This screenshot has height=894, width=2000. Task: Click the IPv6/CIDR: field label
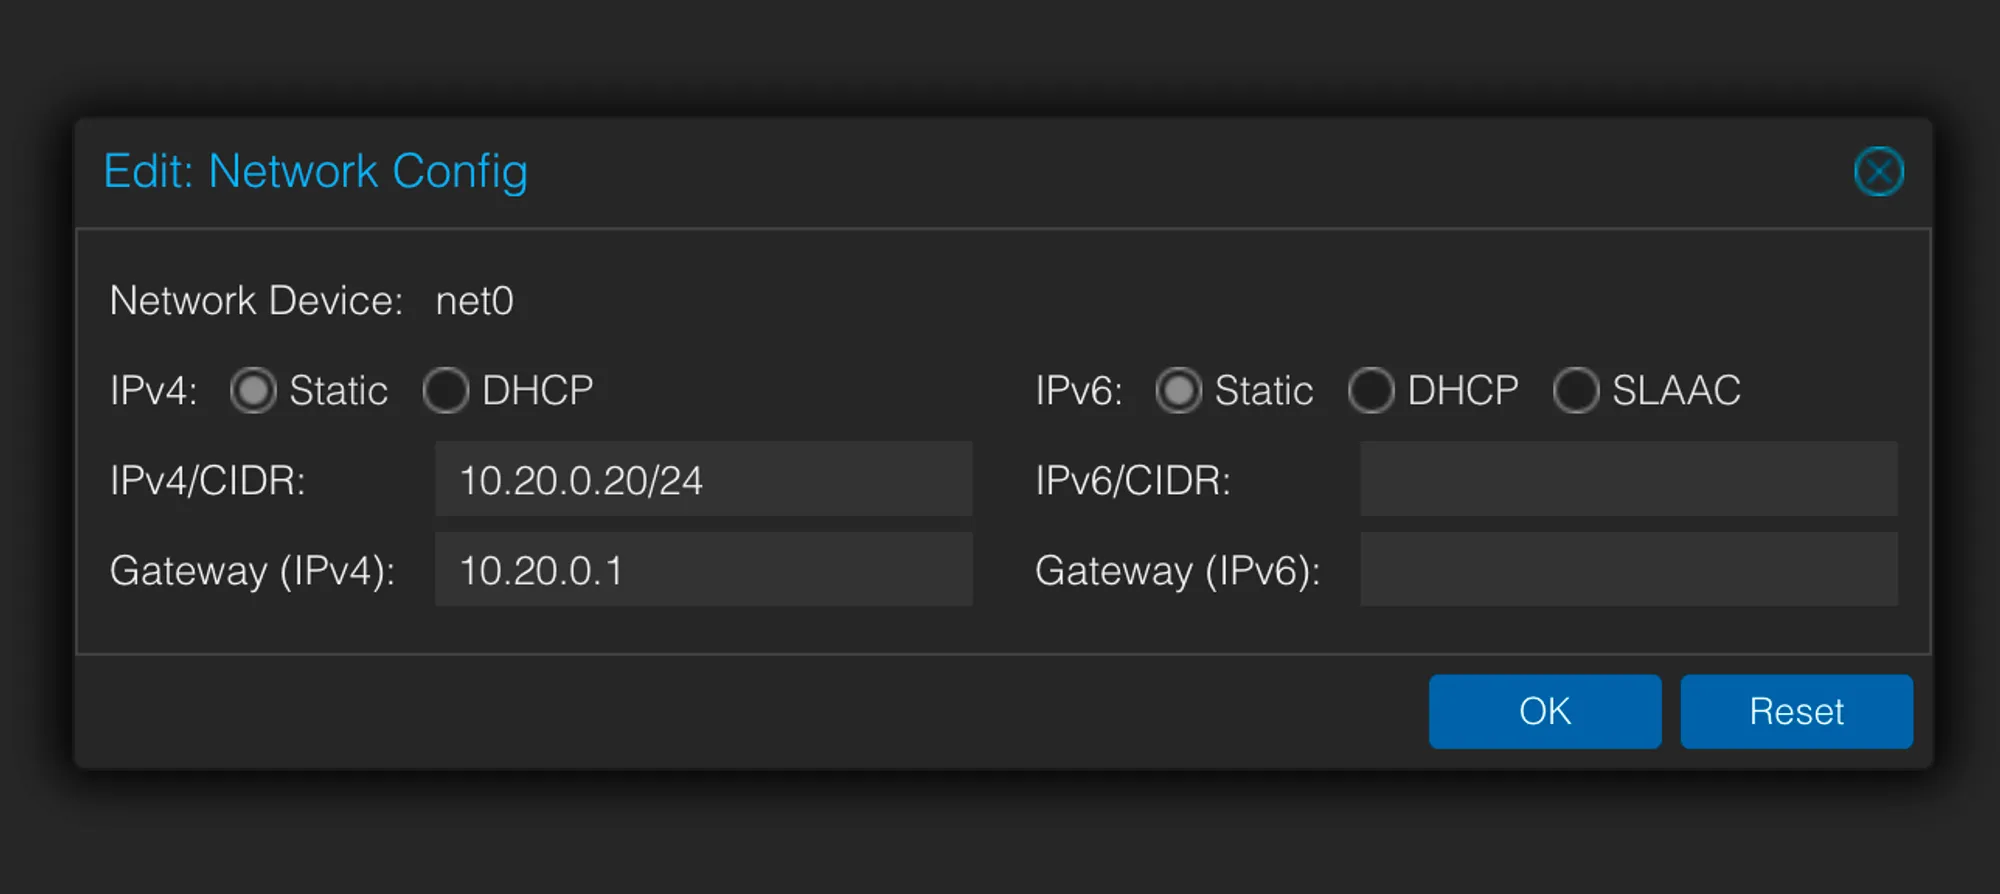(x=1133, y=479)
